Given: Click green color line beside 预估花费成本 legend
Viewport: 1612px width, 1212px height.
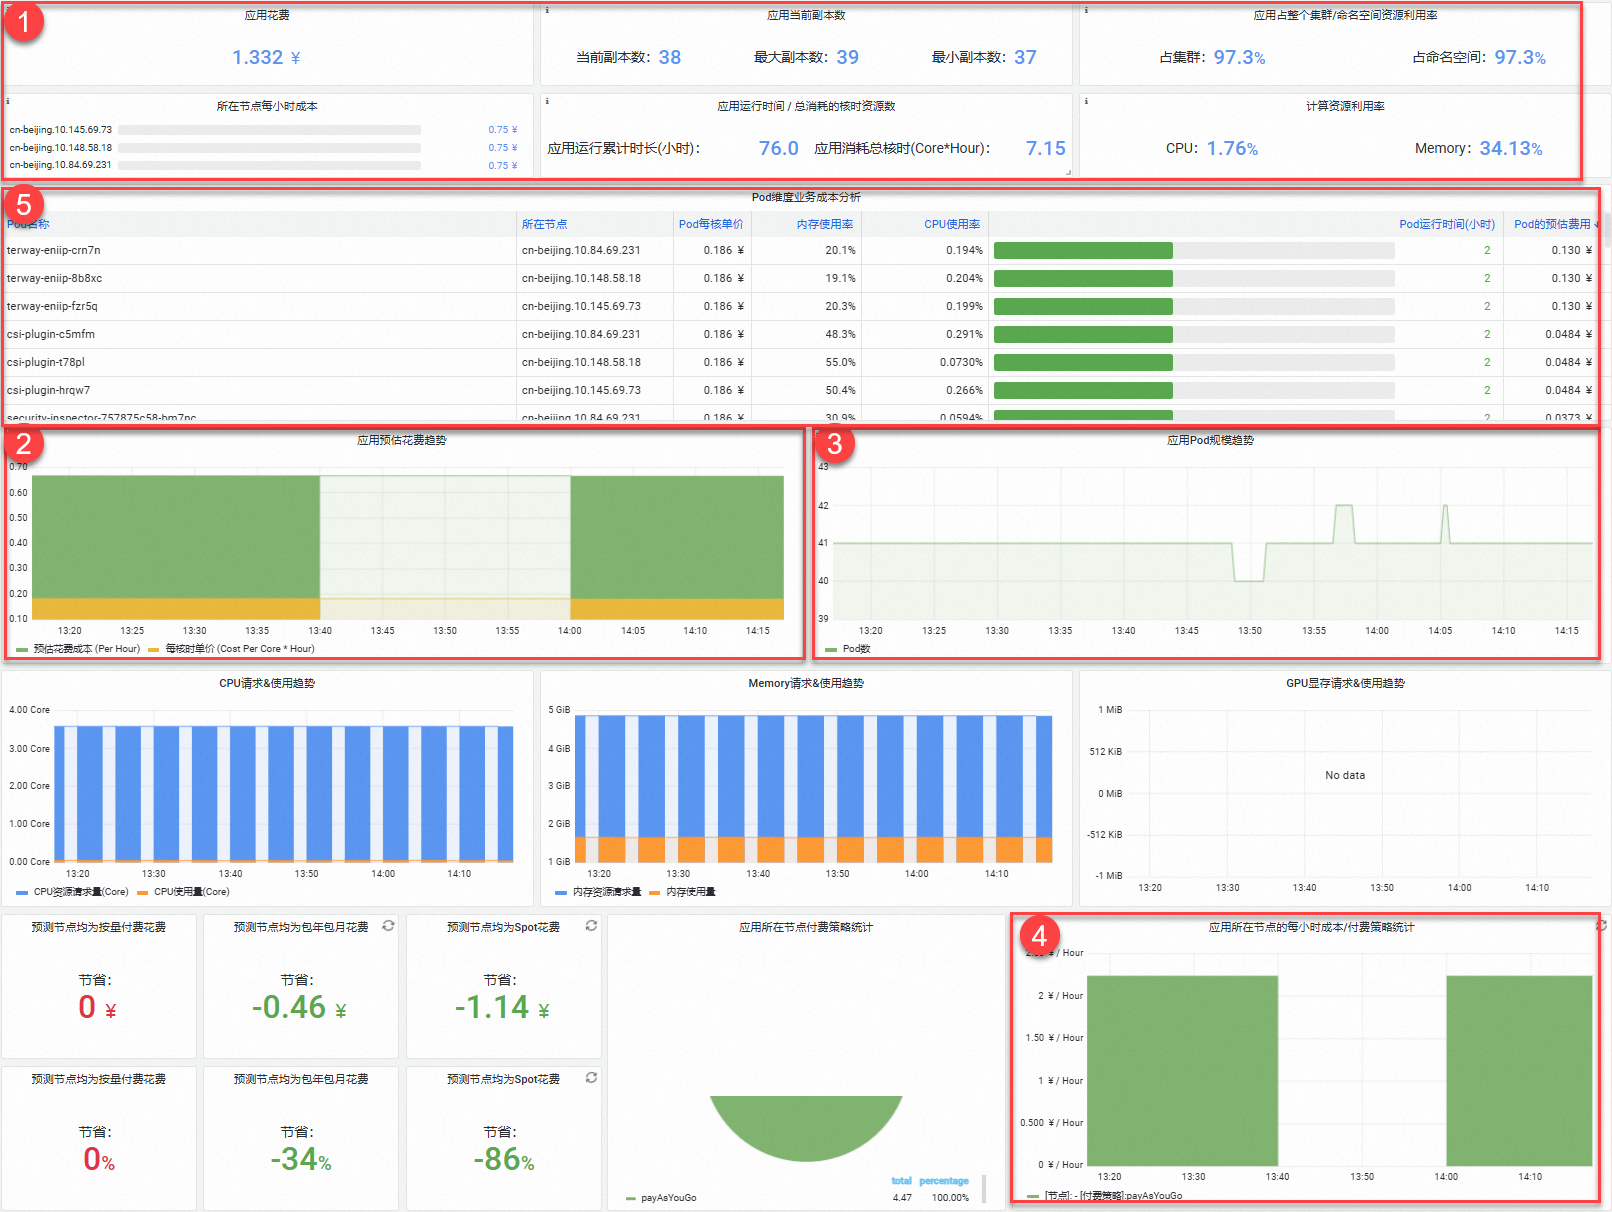Looking at the screenshot, I should (x=22, y=650).
